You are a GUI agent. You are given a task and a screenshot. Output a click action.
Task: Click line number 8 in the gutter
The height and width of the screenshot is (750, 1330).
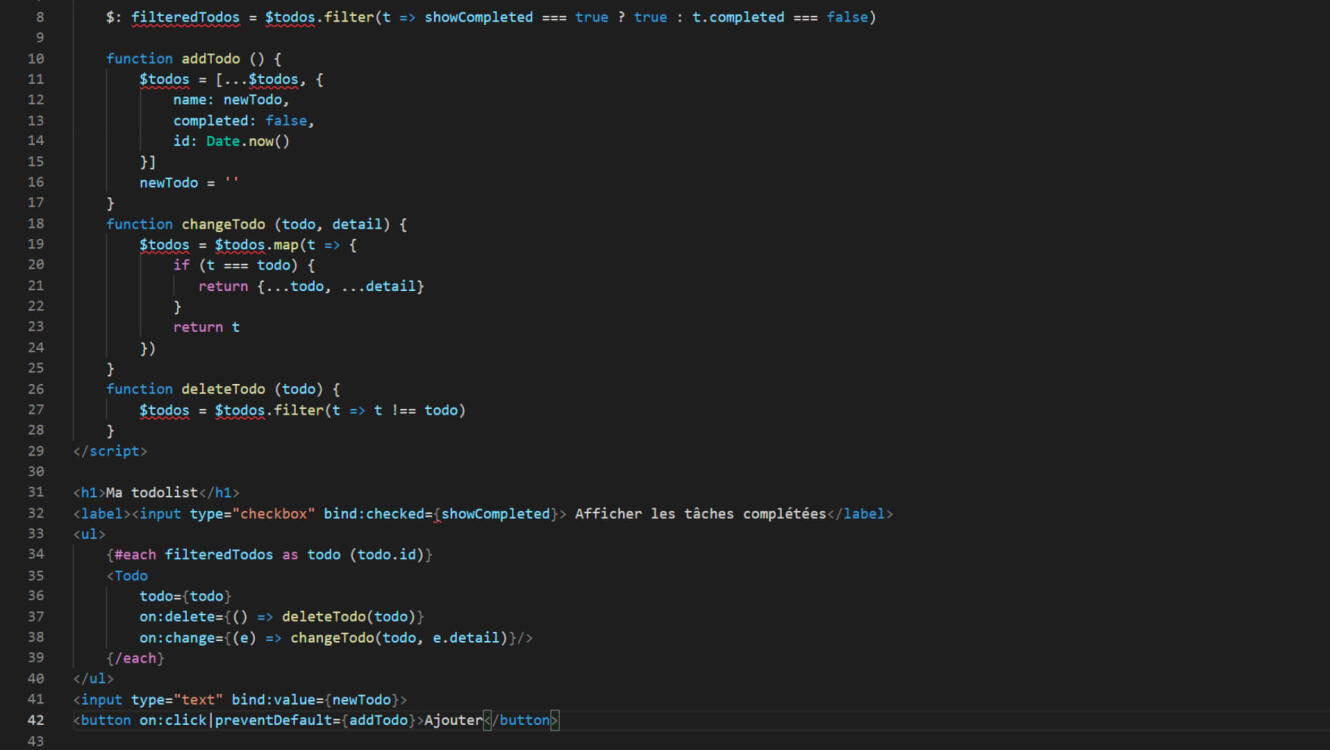click(39, 17)
